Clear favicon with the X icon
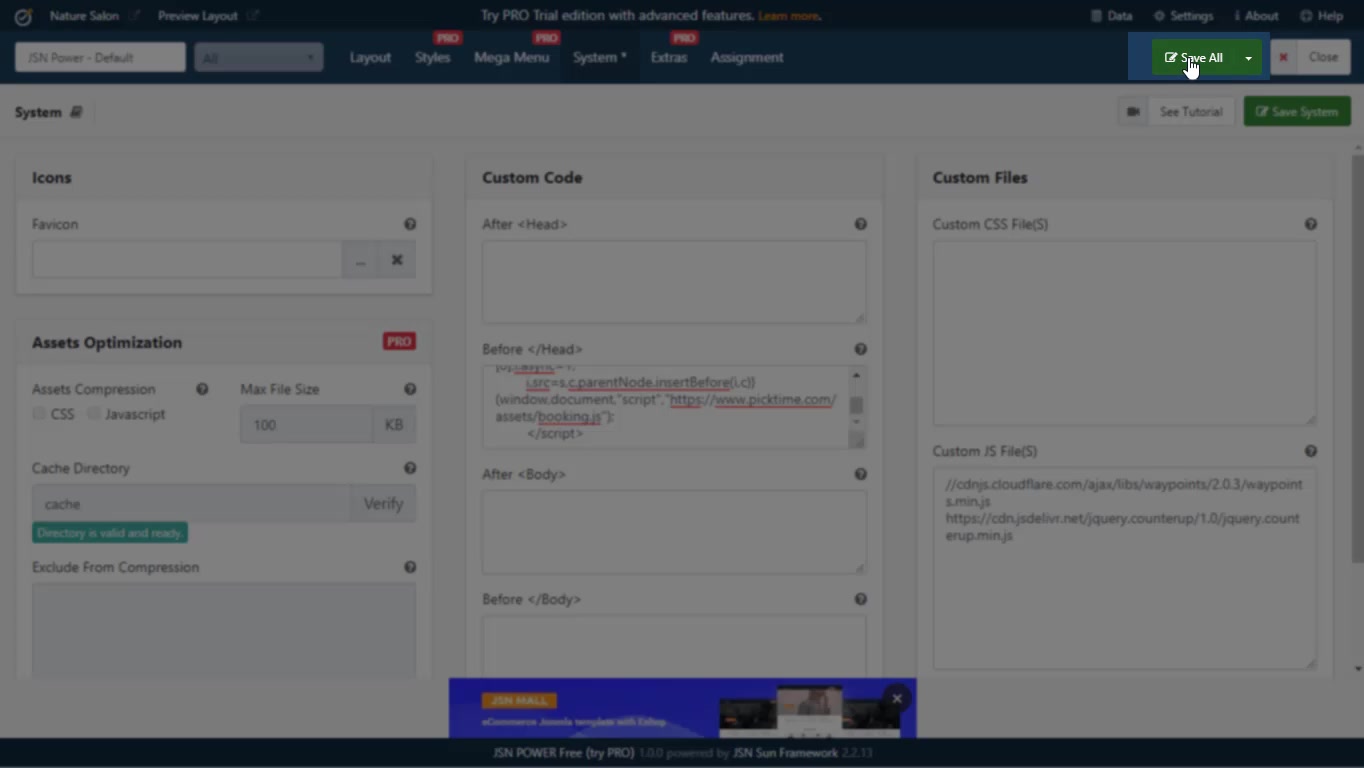This screenshot has width=1364, height=768. [397, 260]
